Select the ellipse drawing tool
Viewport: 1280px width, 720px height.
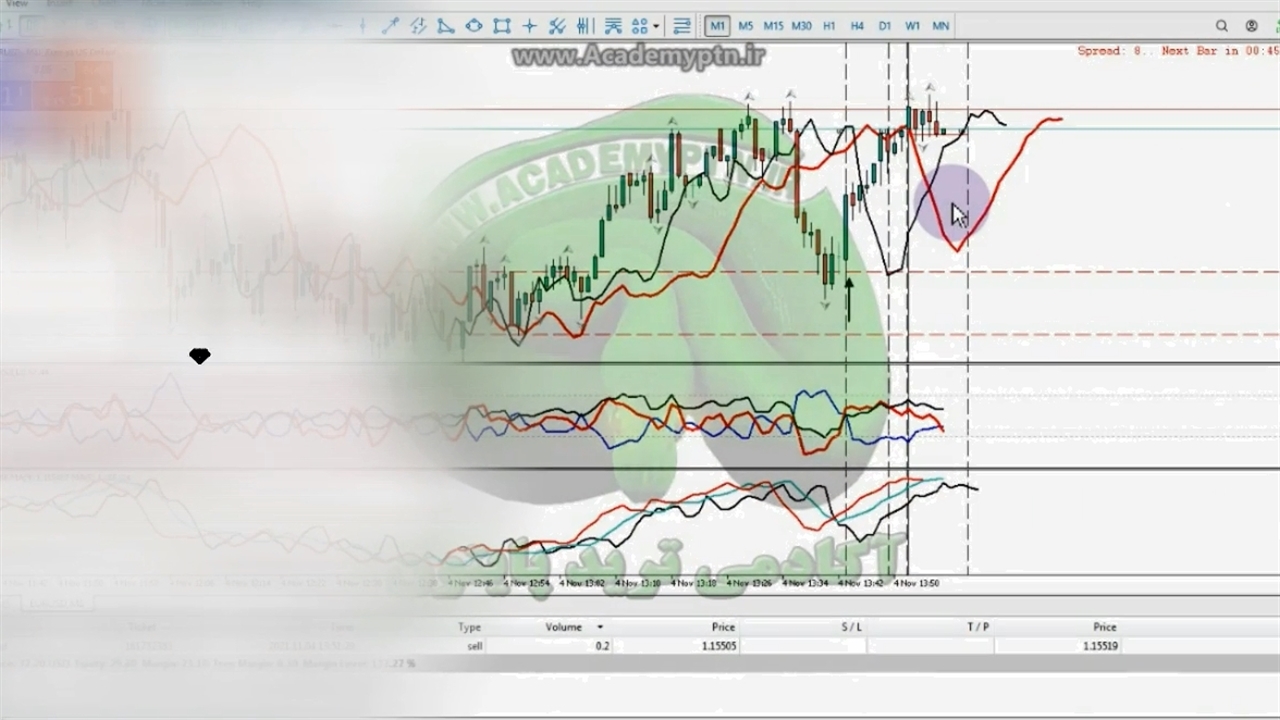pyautogui.click(x=474, y=26)
